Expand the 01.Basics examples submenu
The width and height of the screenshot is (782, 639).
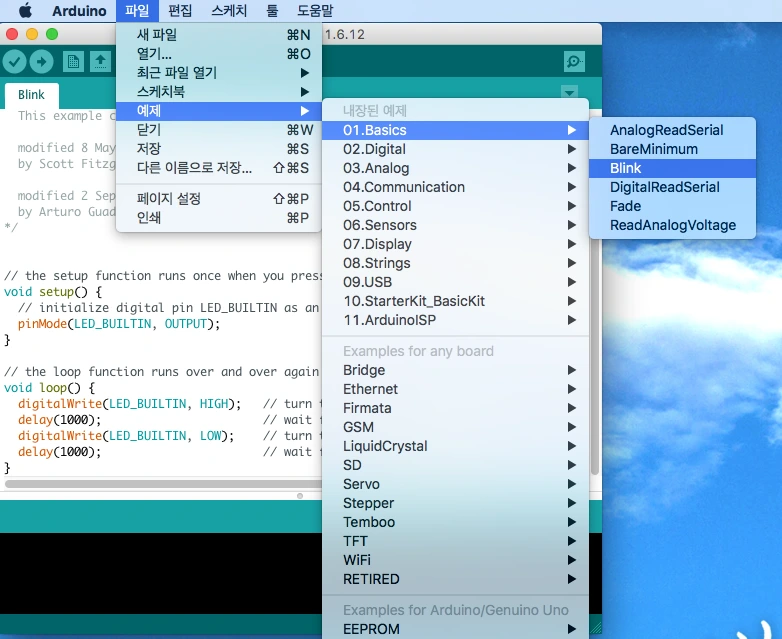click(456, 130)
